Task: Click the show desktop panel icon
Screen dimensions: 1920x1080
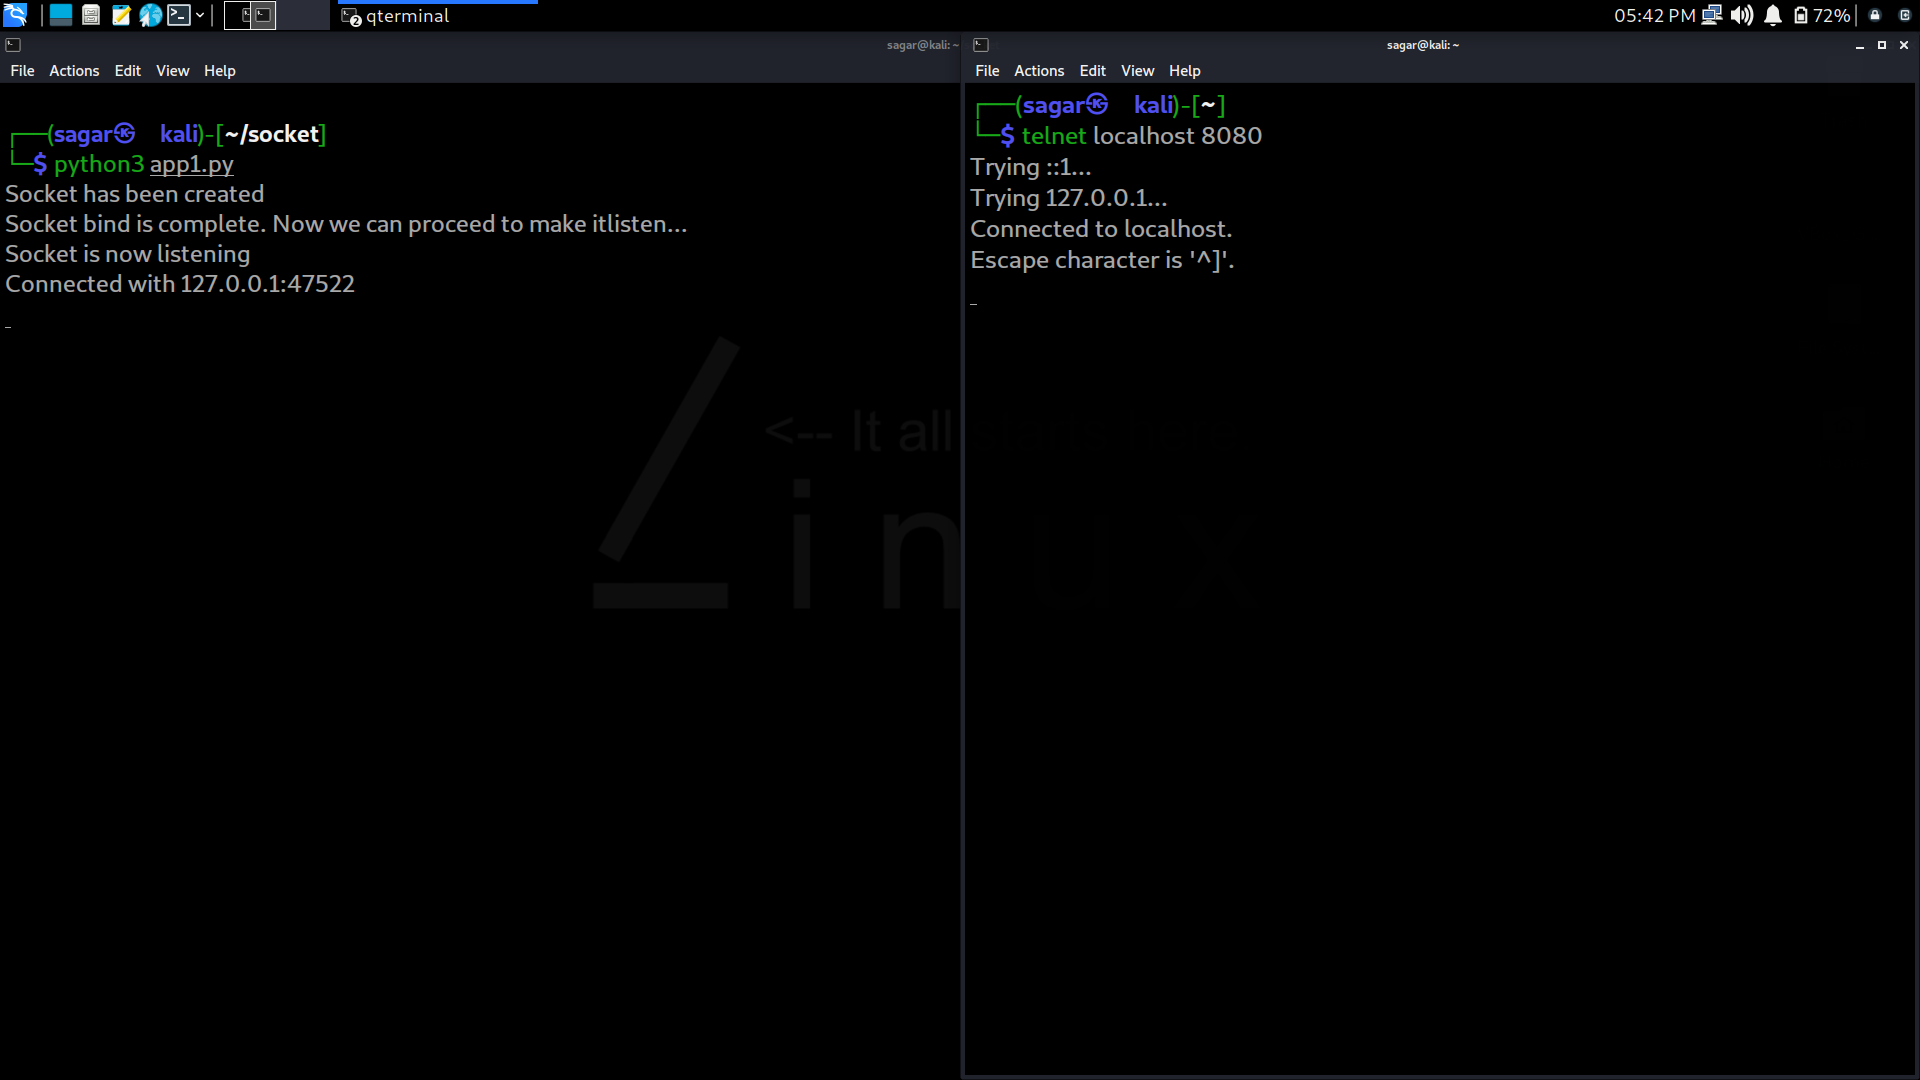Action: (61, 15)
